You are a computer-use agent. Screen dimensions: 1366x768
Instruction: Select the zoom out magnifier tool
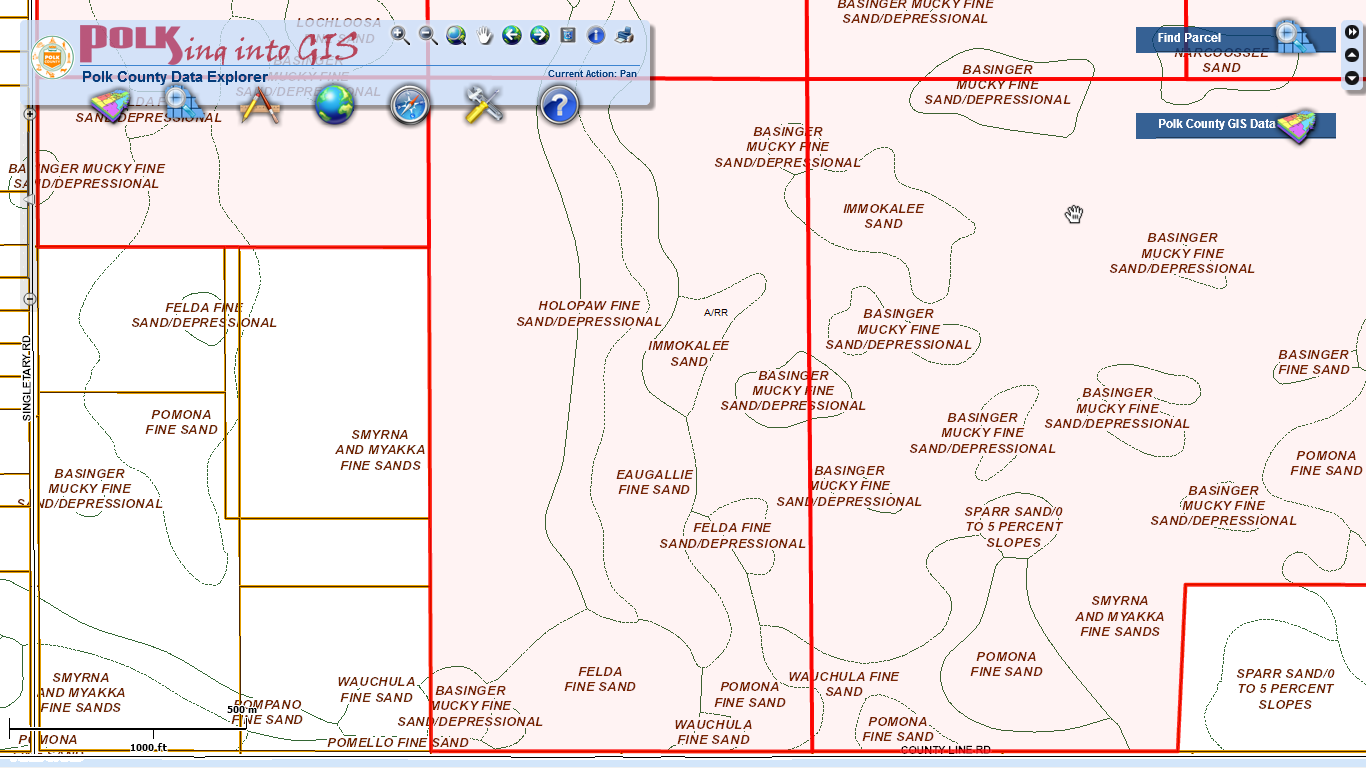[428, 36]
